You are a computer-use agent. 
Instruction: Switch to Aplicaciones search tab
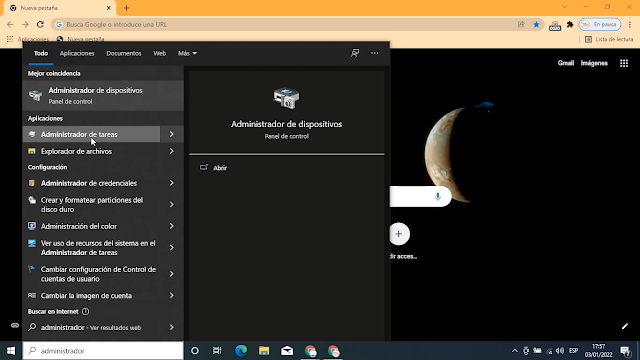click(x=77, y=53)
